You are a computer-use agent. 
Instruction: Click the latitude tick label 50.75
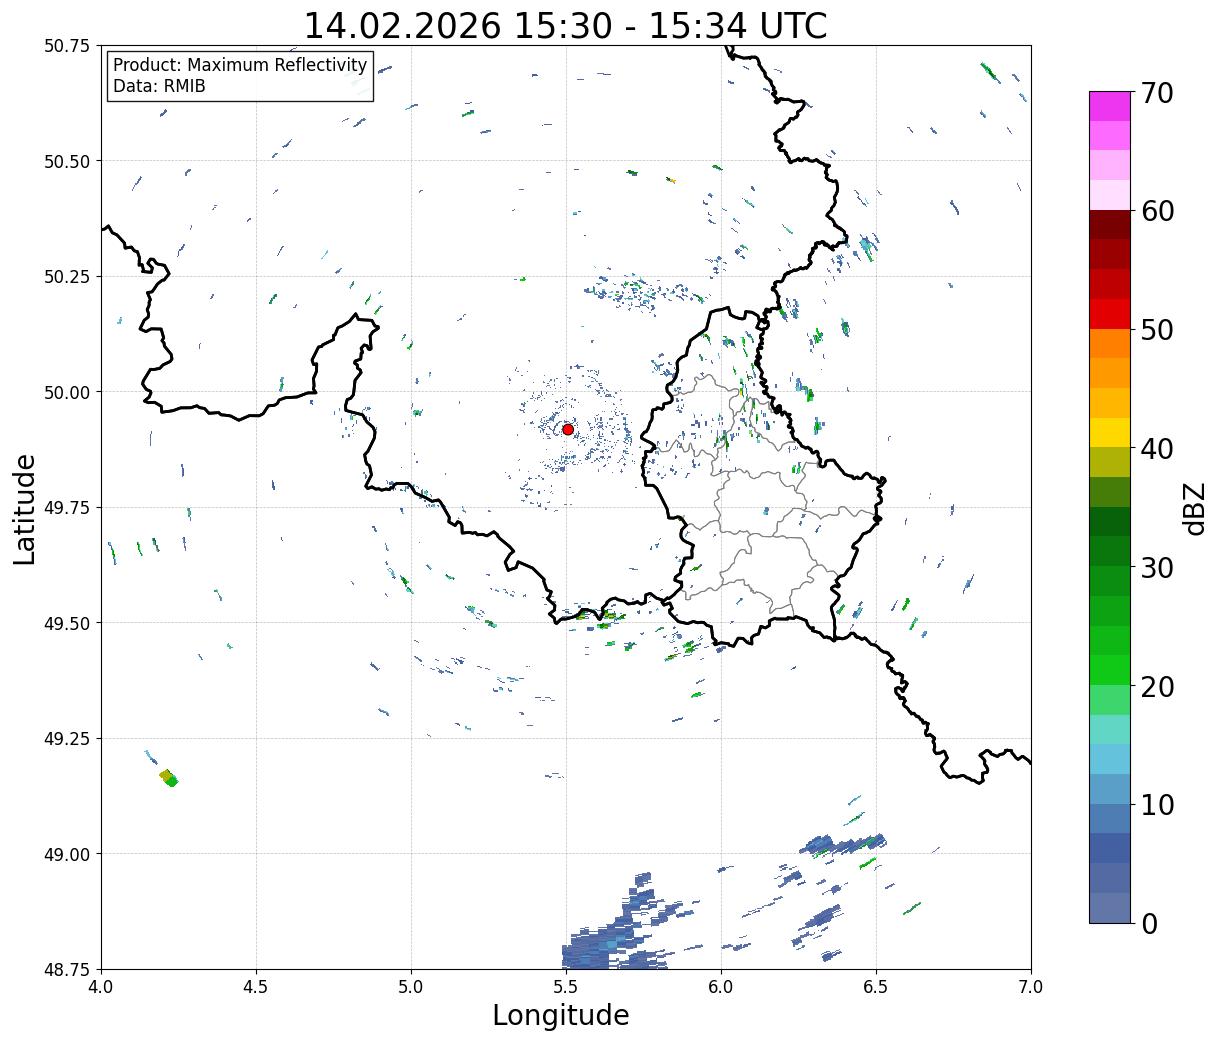67,46
